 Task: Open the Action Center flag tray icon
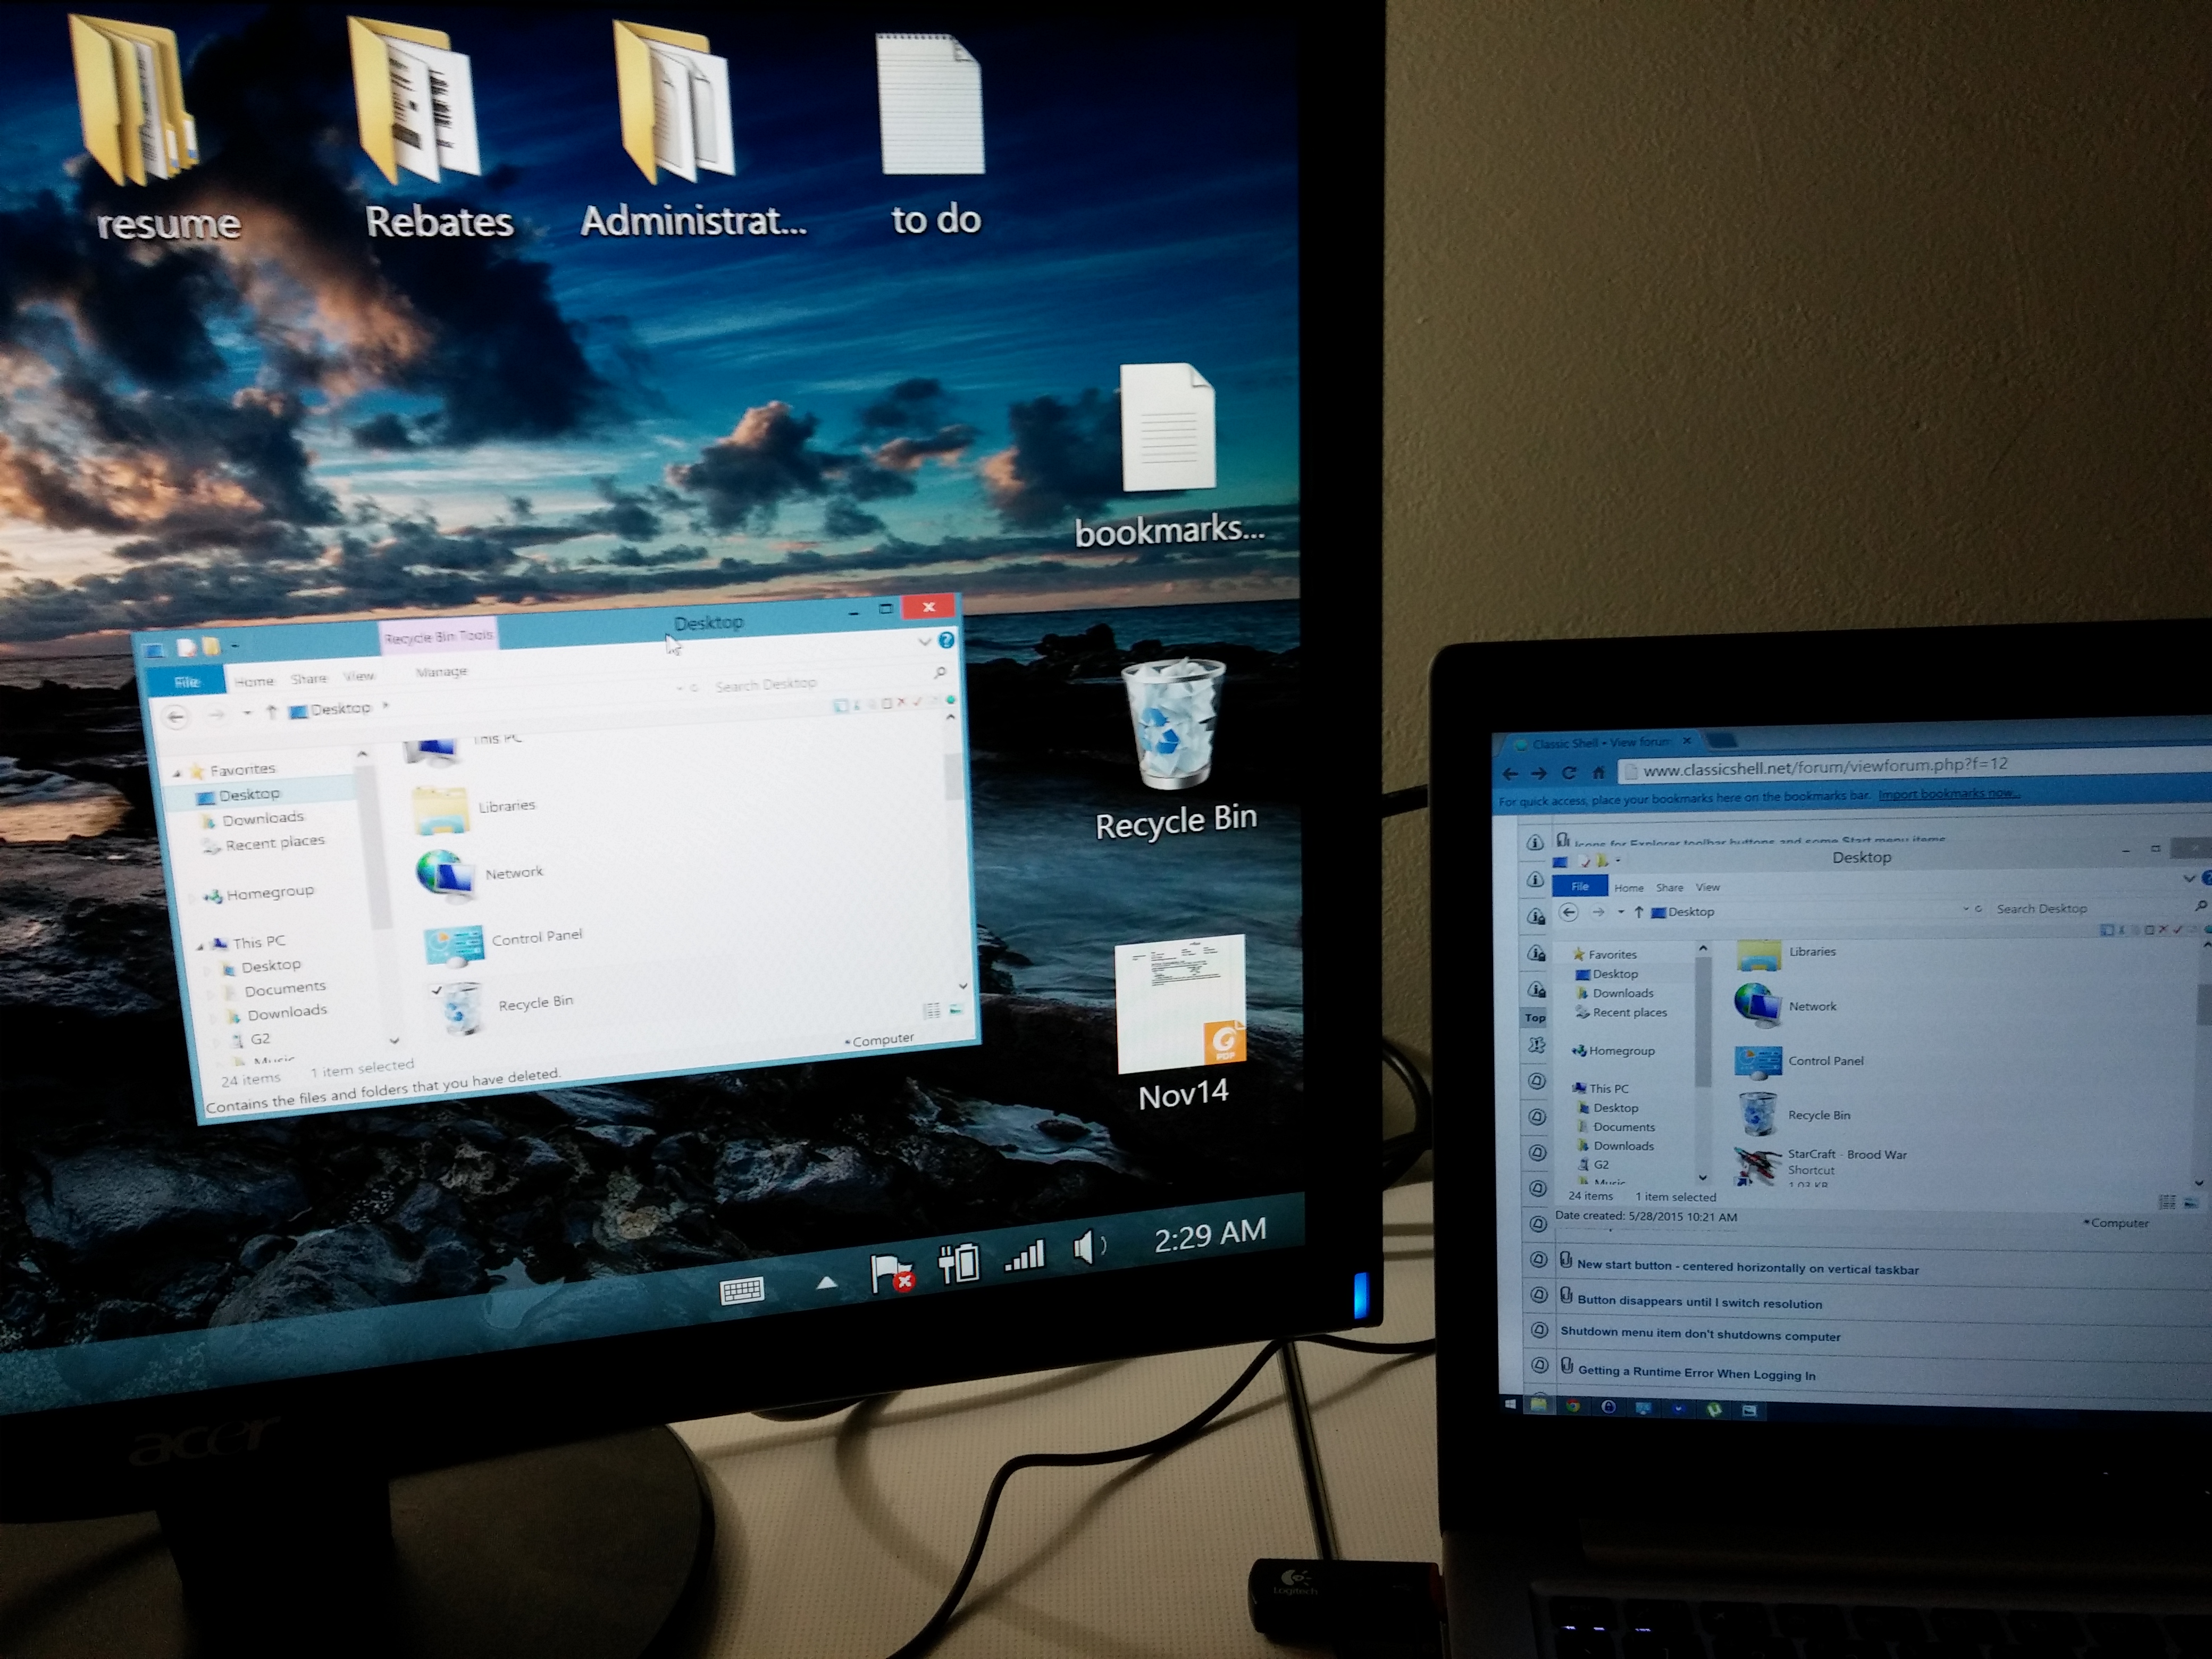click(891, 1274)
